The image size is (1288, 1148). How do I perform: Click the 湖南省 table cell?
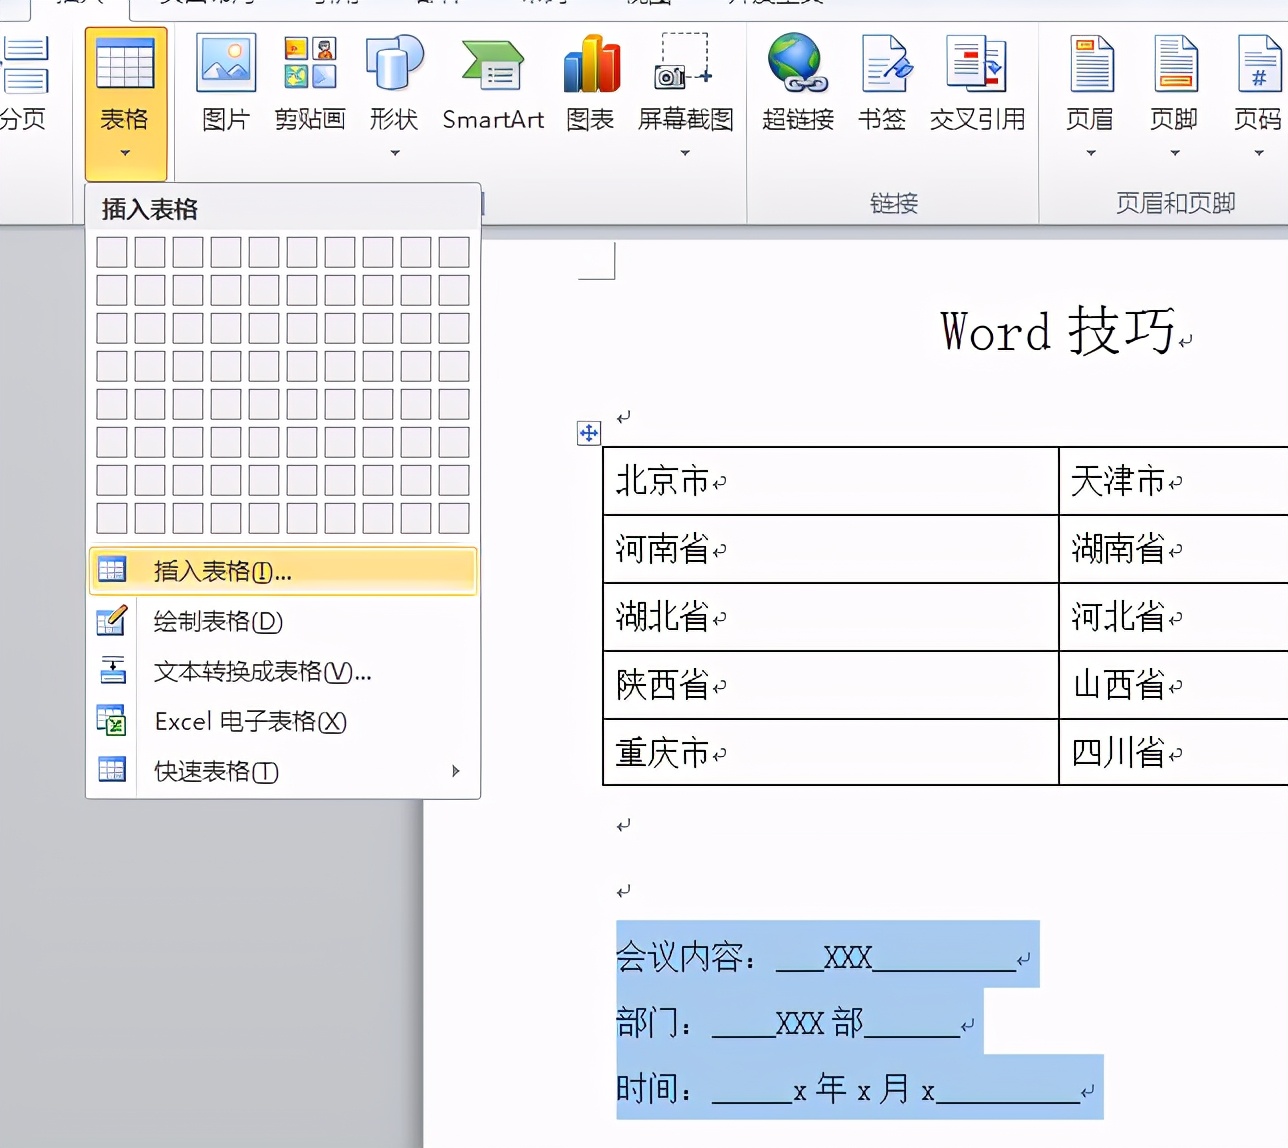coord(1174,549)
